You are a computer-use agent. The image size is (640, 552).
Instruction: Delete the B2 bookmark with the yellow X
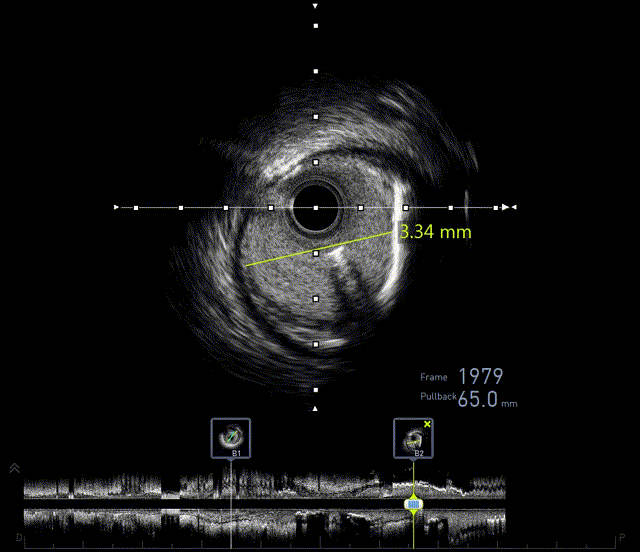(427, 424)
